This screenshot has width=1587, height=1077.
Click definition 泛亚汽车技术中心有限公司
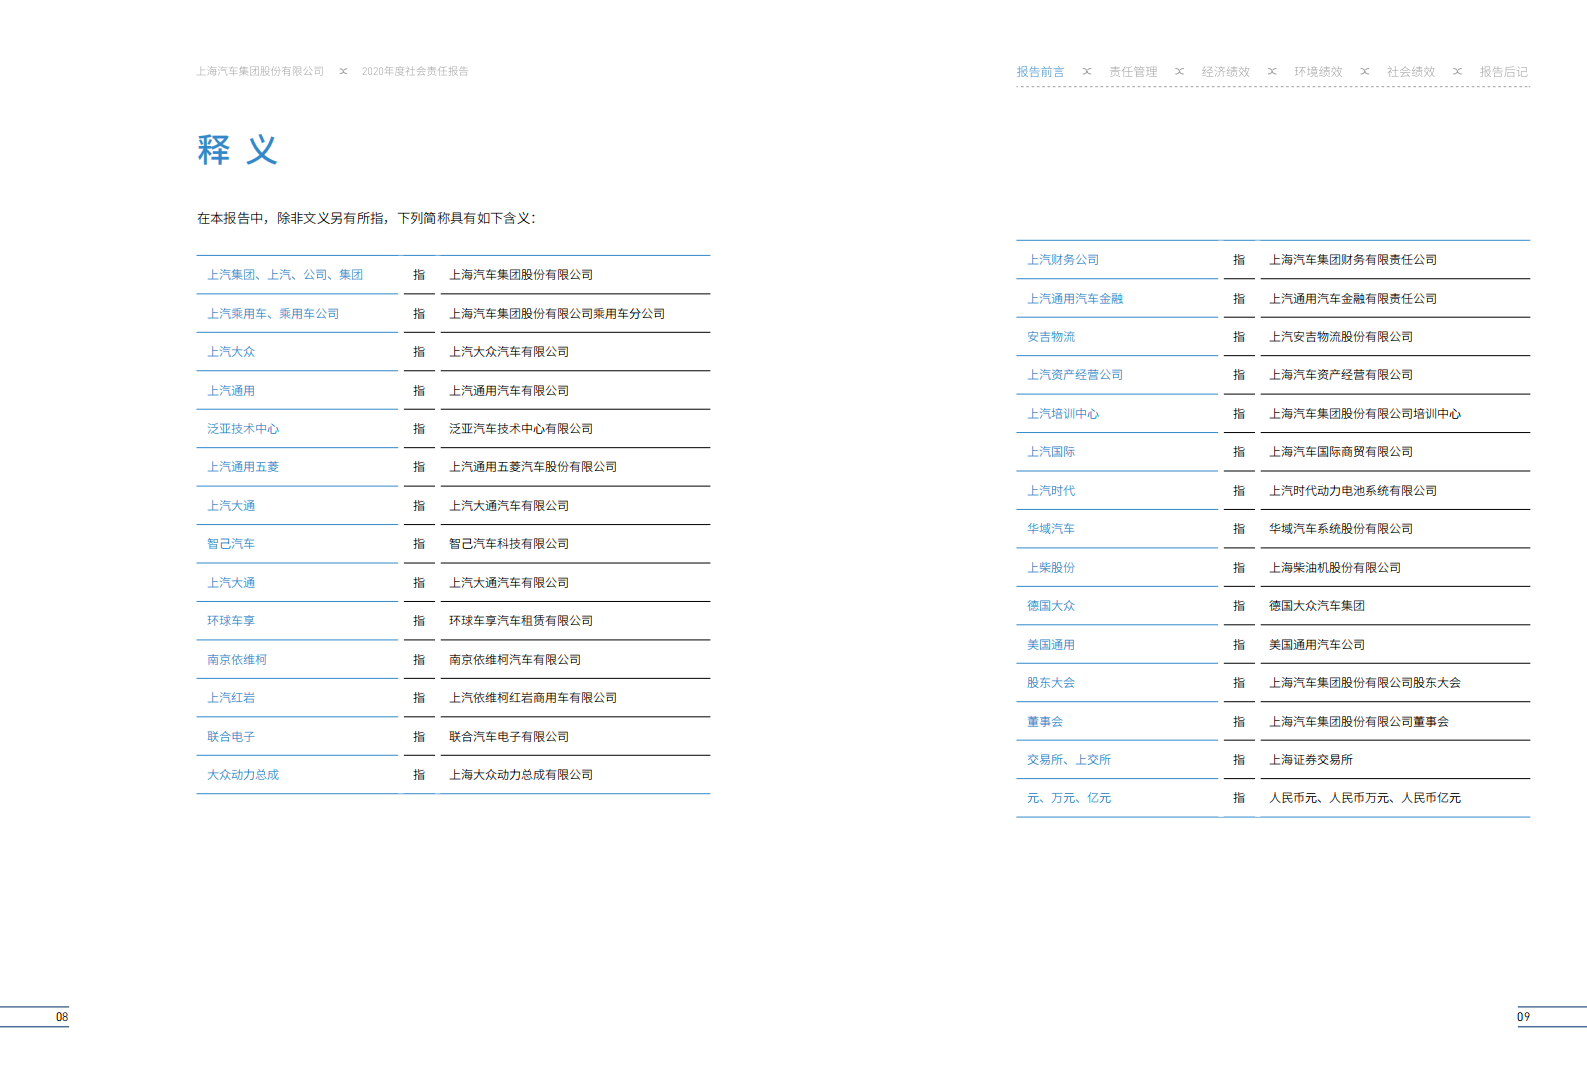[521, 429]
